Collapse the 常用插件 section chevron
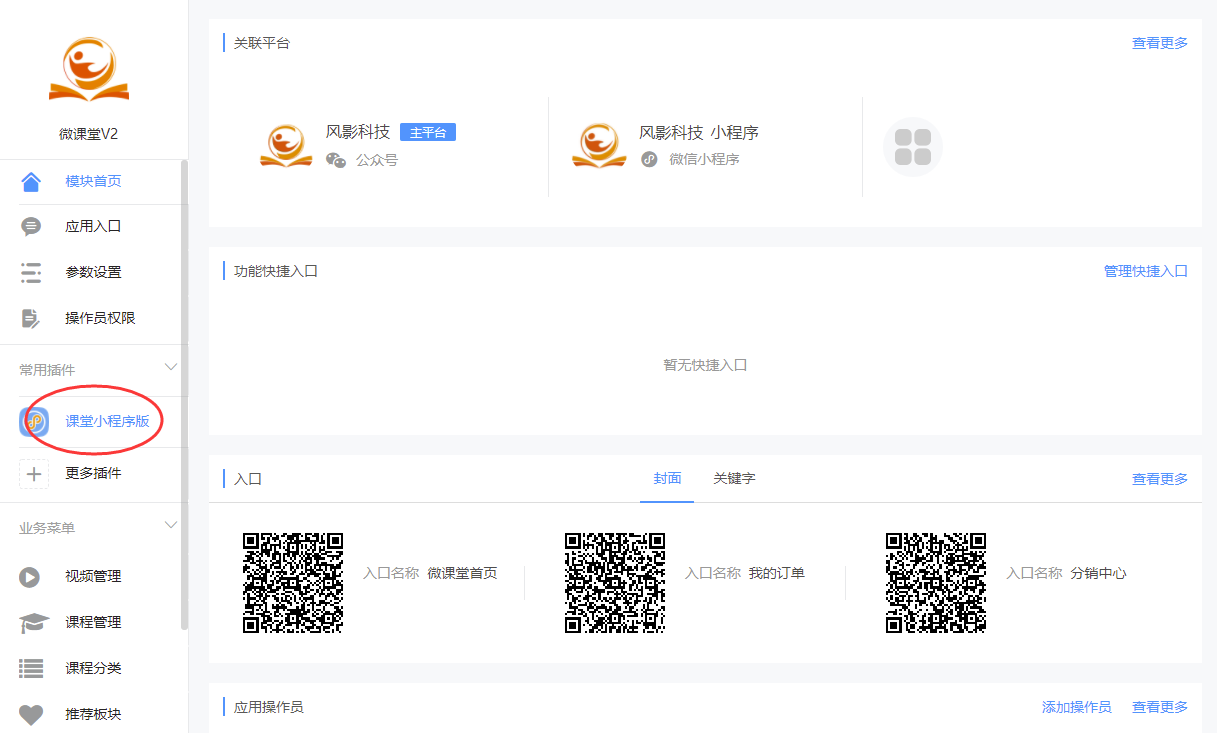Image resolution: width=1217 pixels, height=733 pixels. click(x=171, y=368)
